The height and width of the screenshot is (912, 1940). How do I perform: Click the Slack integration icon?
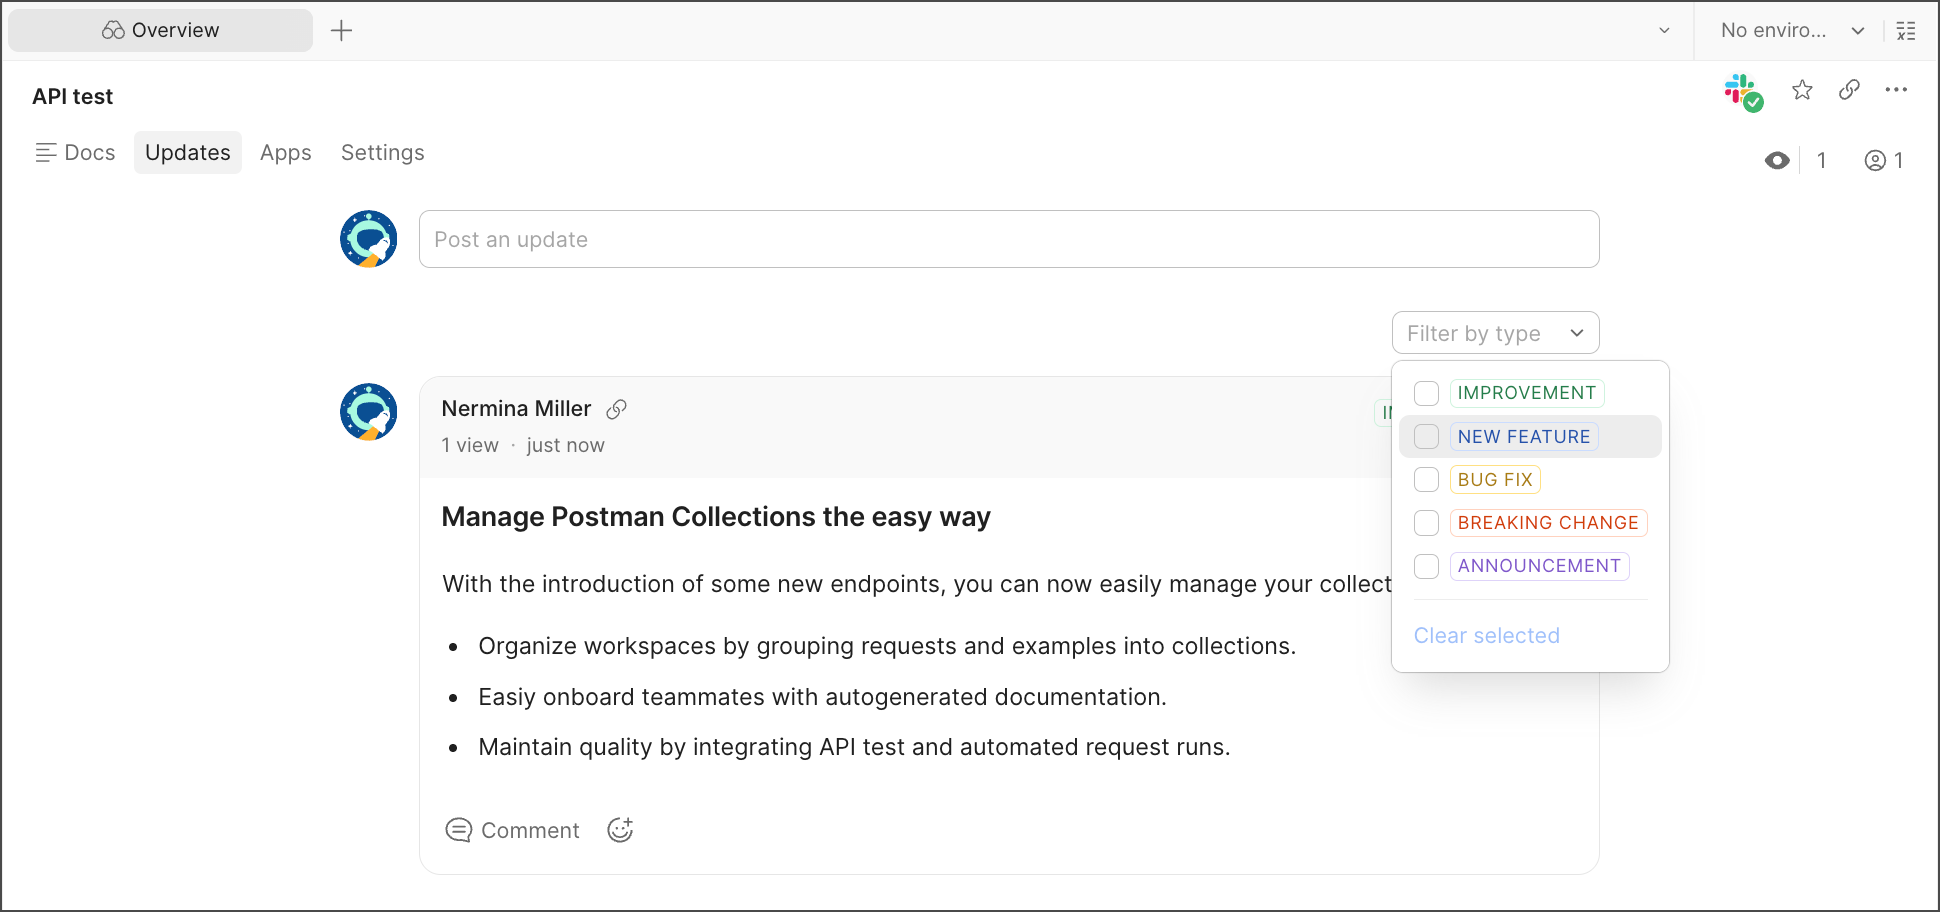click(x=1743, y=92)
